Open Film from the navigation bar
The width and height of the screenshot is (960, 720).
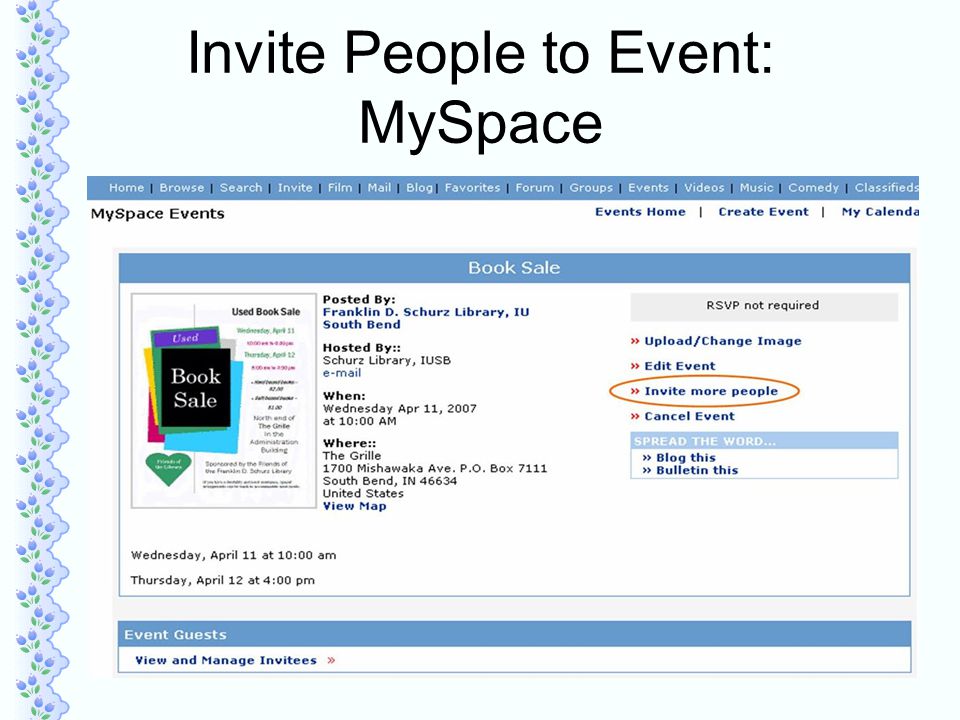340,187
